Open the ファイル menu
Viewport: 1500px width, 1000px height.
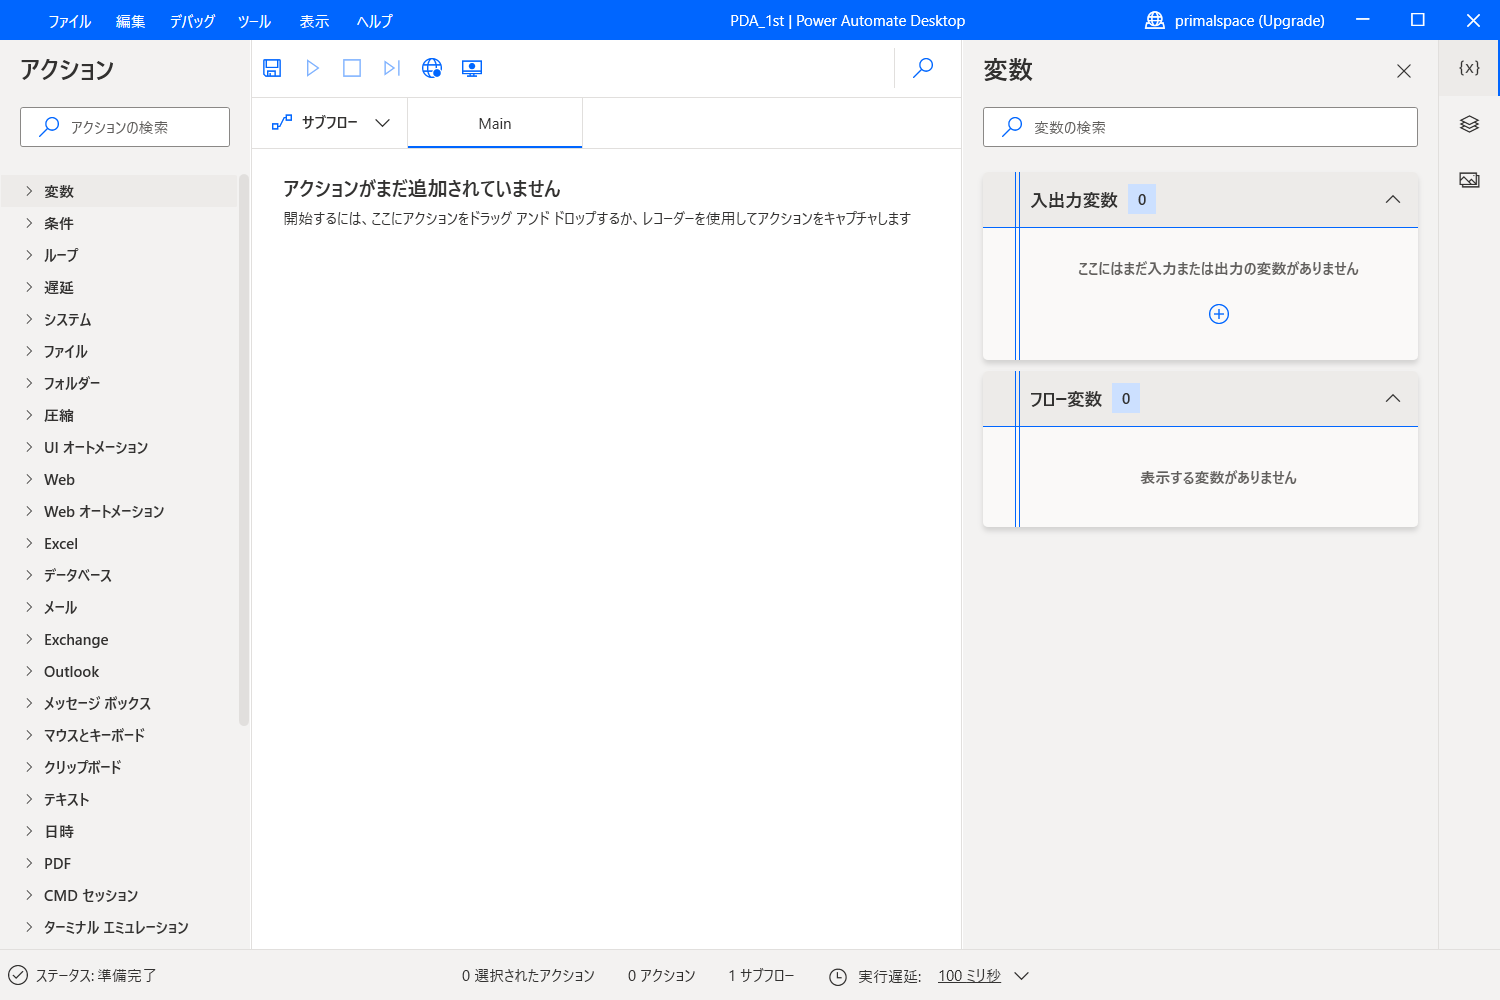click(x=70, y=21)
